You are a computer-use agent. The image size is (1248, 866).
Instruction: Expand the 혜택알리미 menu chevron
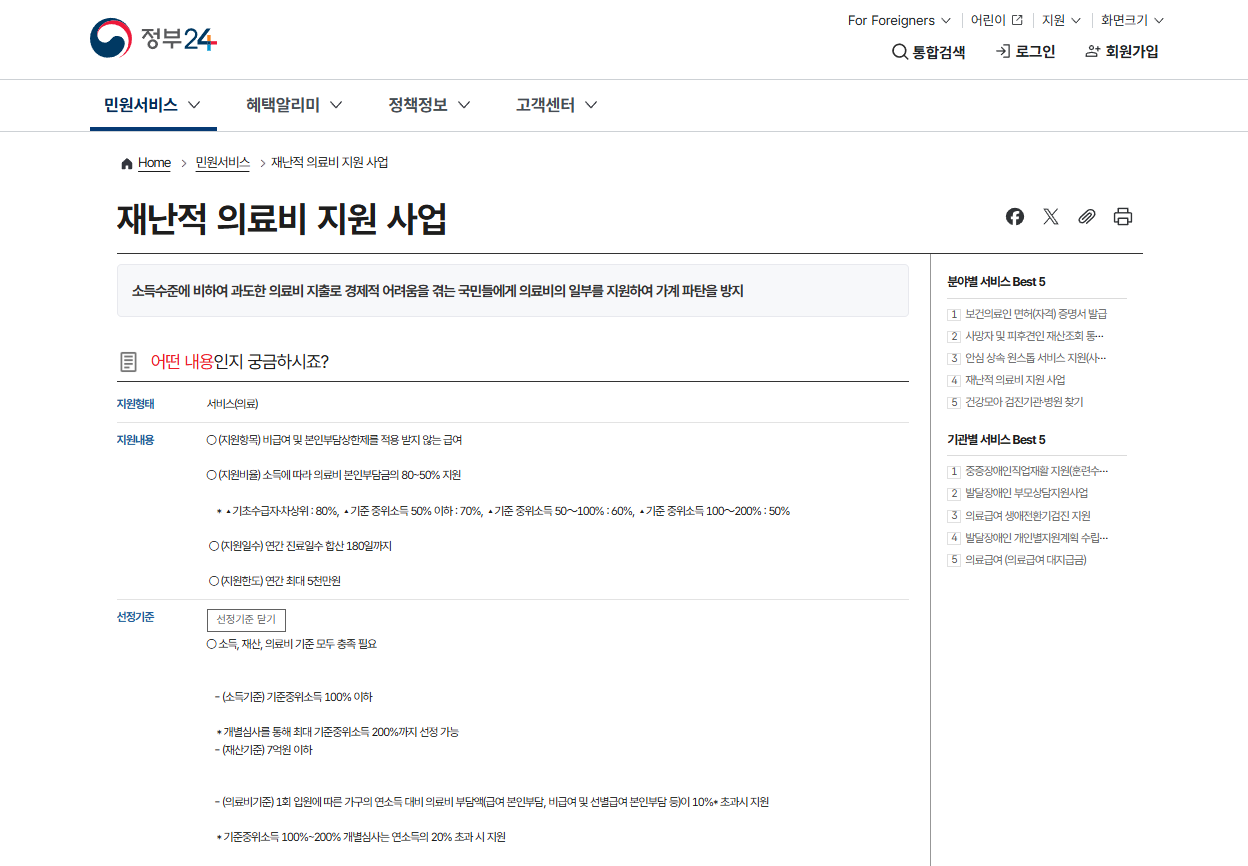(337, 105)
